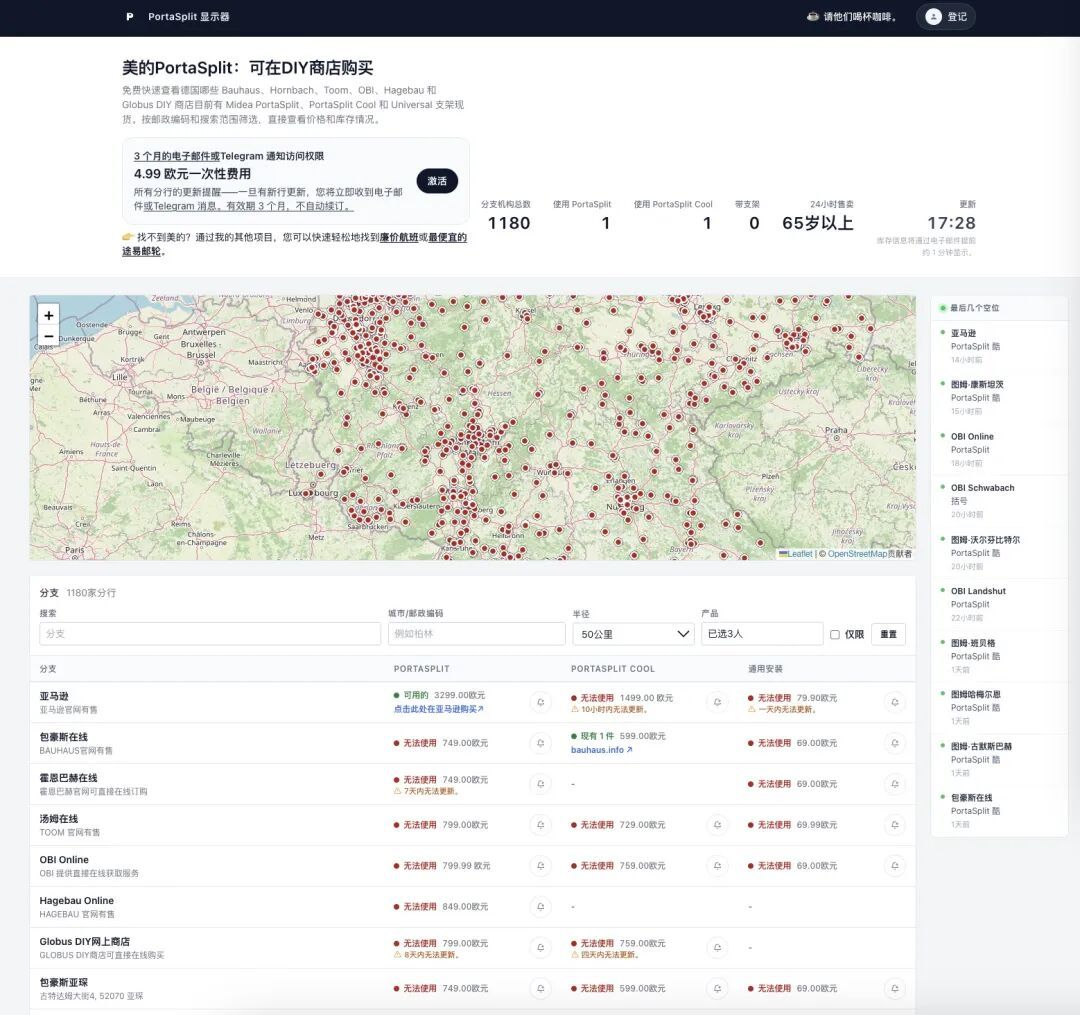1080x1015 pixels.
Task: Click the coffee cup icon in header
Action: (813, 17)
